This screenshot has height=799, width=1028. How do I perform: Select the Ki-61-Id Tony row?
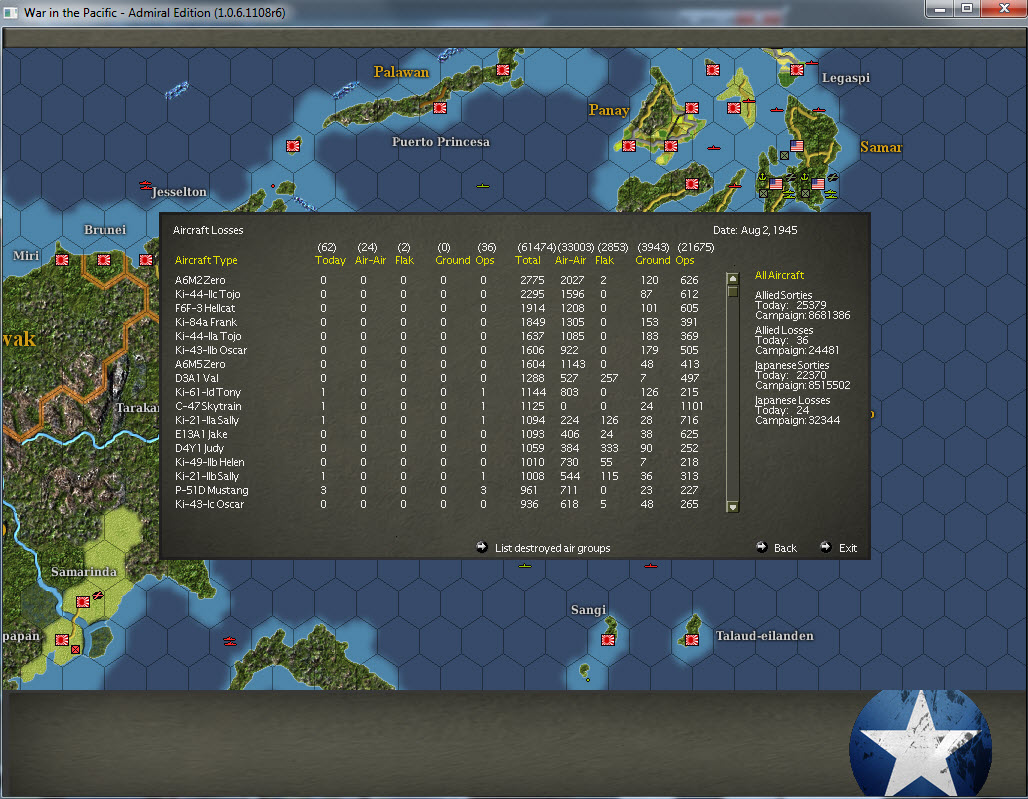[x=439, y=392]
